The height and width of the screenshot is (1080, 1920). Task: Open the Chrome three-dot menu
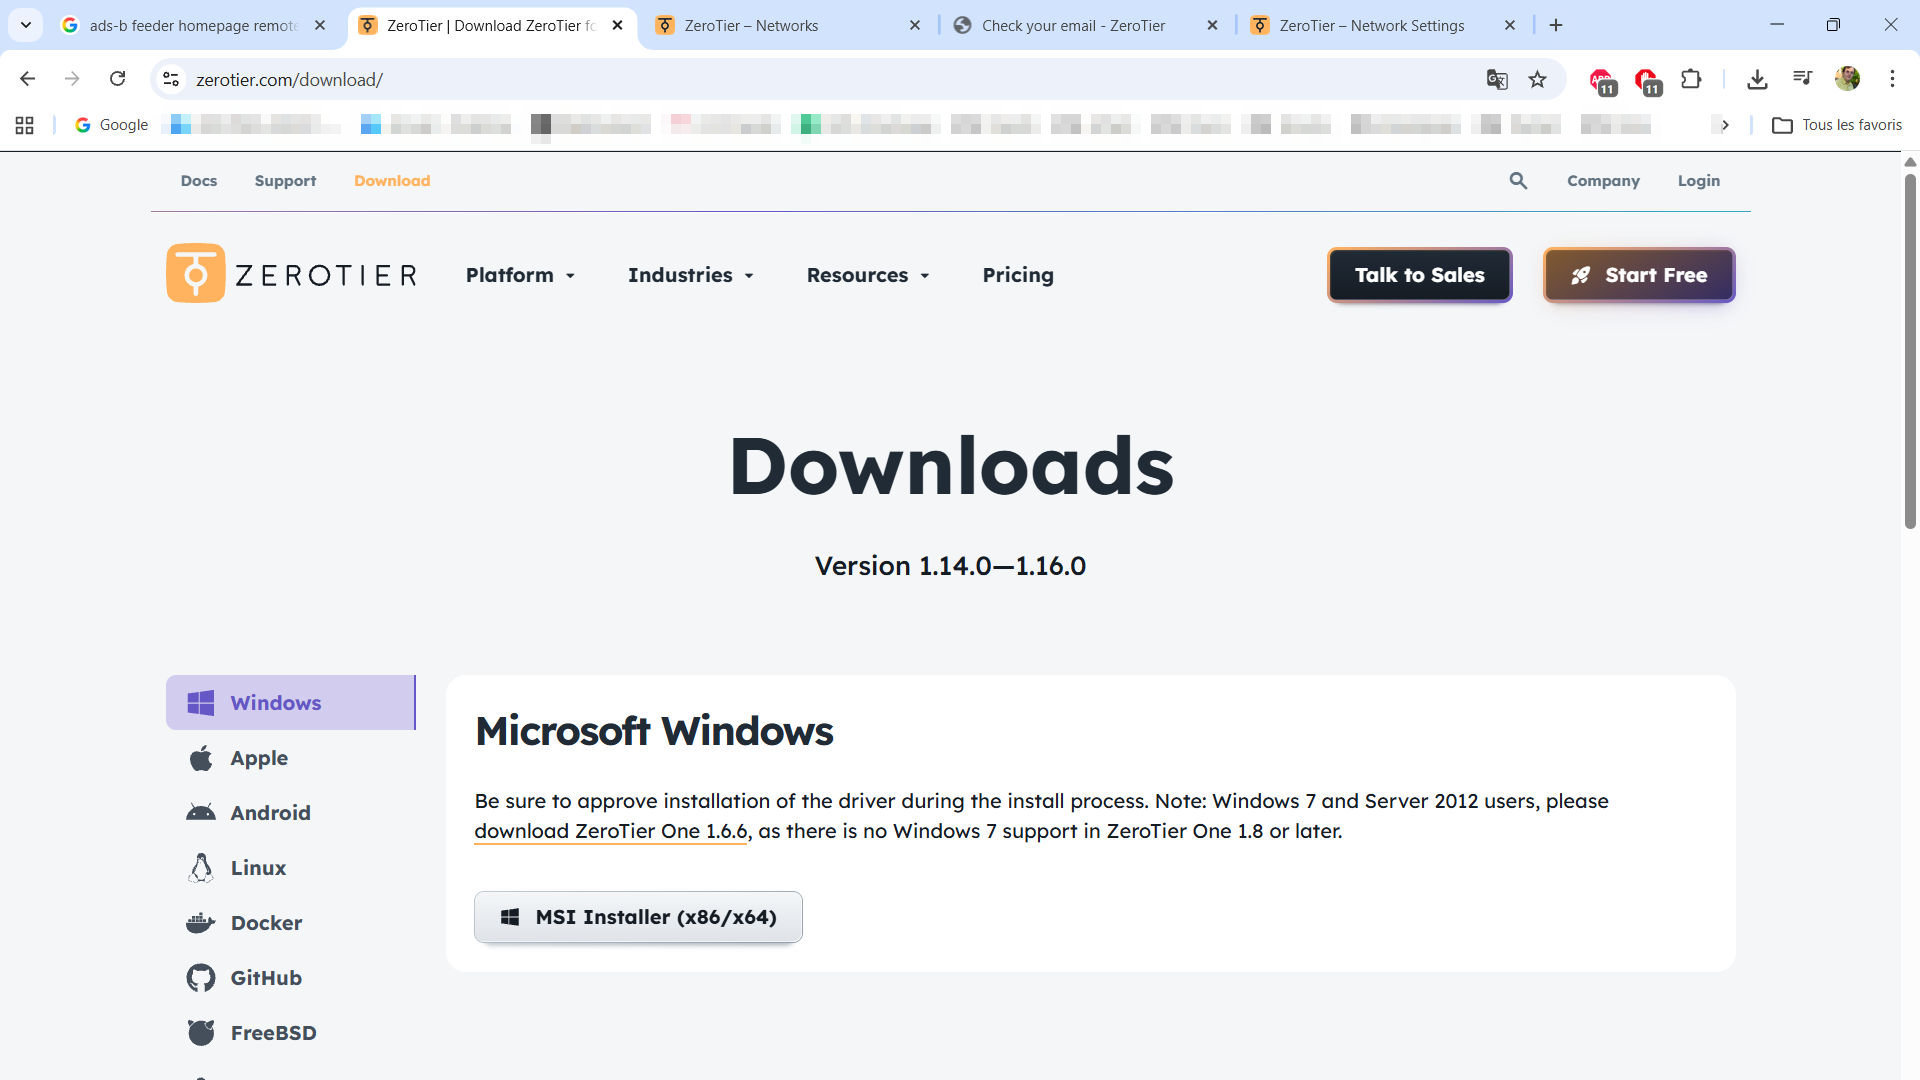pos(1892,79)
